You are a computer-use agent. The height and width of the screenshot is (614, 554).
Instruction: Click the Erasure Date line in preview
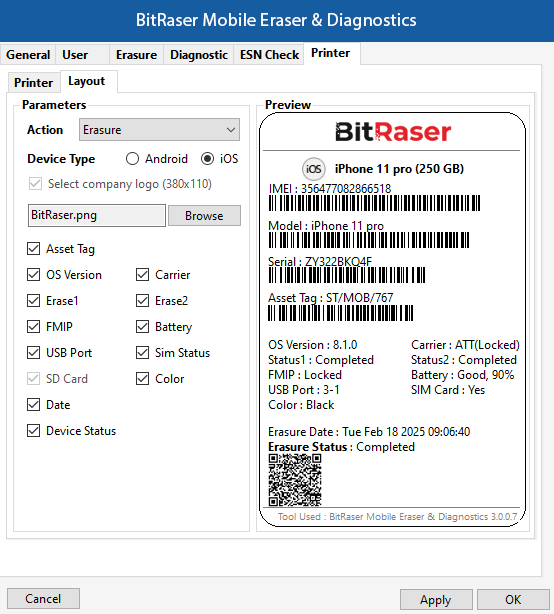point(369,432)
